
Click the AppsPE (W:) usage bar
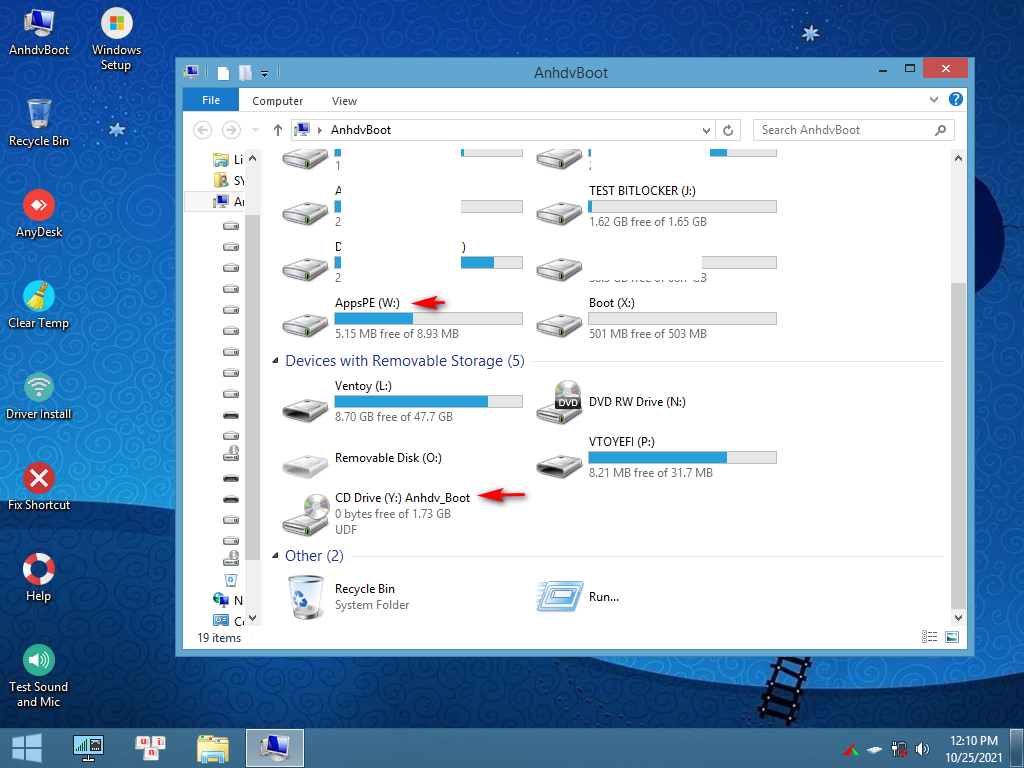click(428, 319)
